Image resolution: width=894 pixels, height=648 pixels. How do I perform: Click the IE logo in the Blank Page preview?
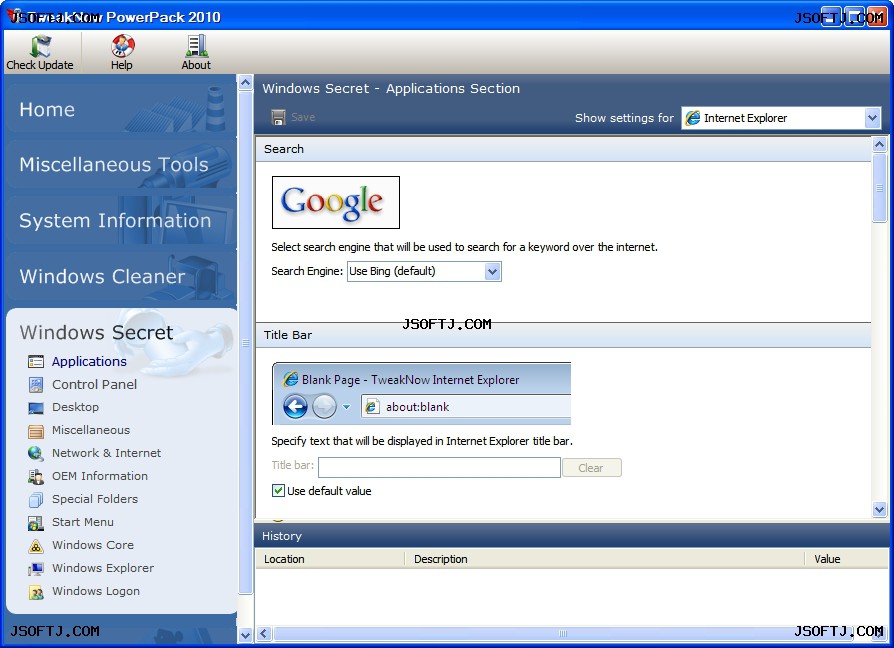tap(290, 379)
